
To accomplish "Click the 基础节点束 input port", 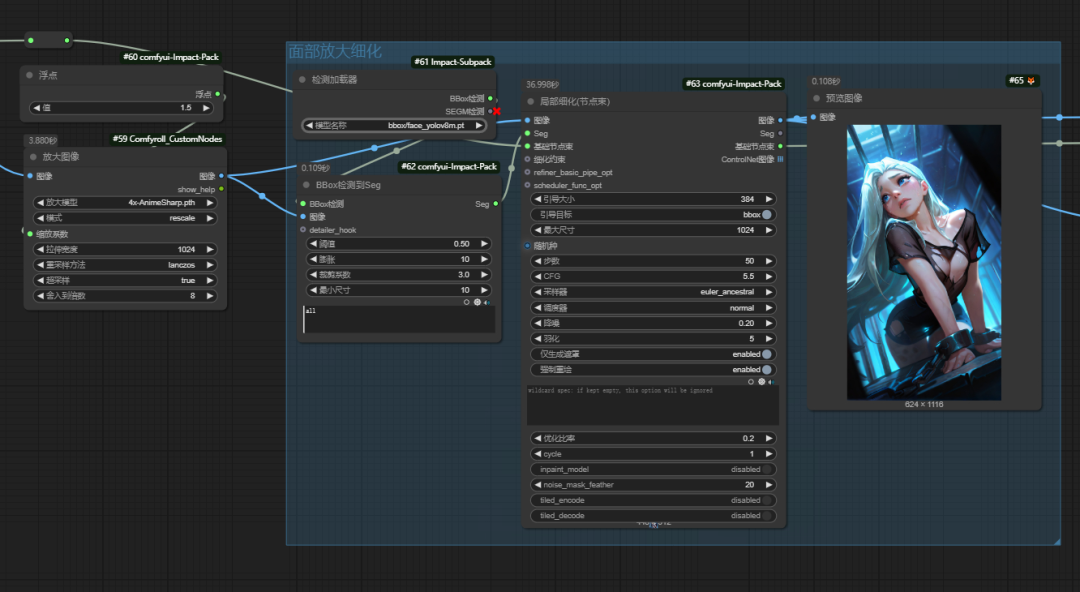I will [528, 147].
